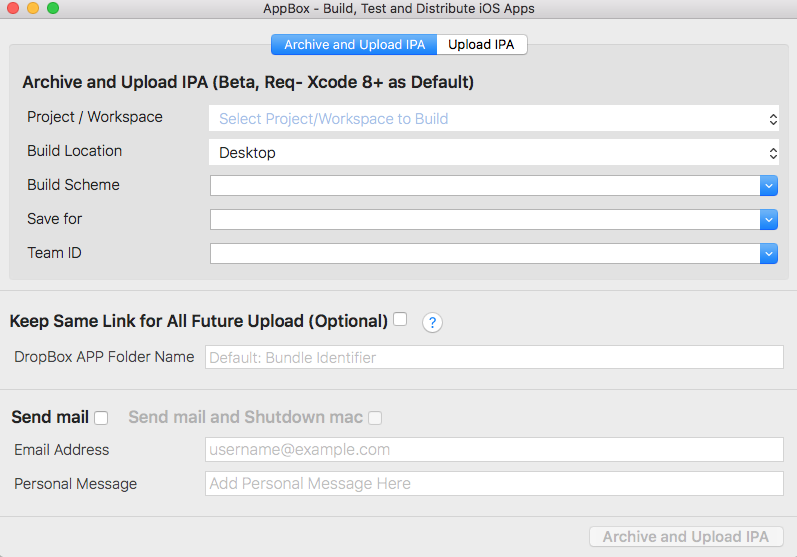Click the DropBox APP Folder Name field
The width and height of the screenshot is (797, 557).
pyautogui.click(x=494, y=357)
